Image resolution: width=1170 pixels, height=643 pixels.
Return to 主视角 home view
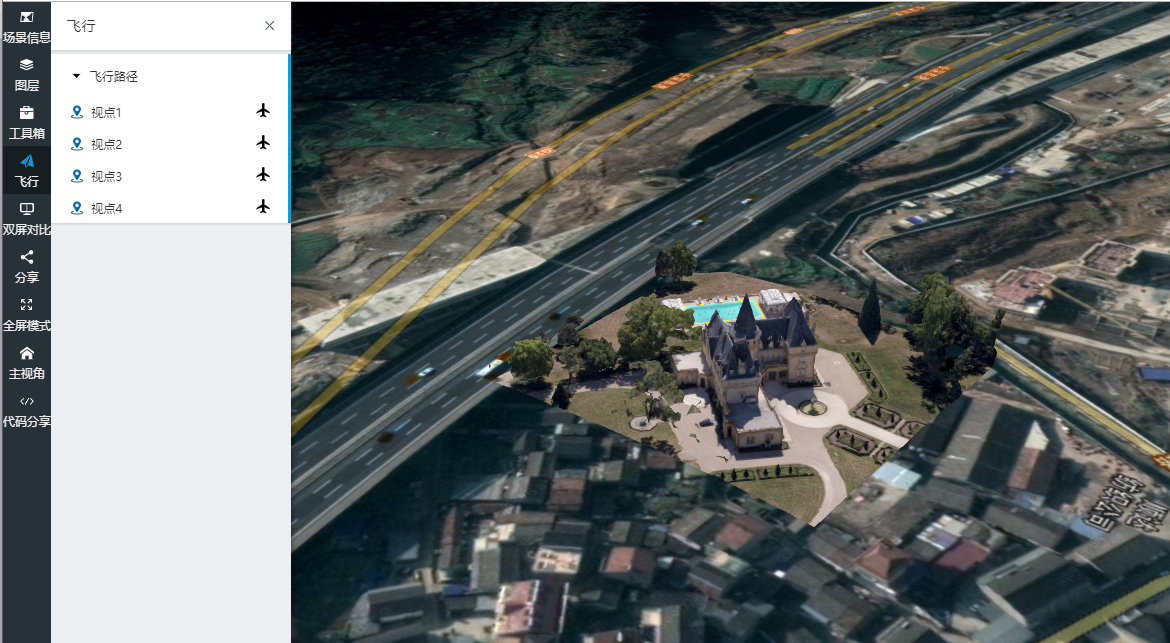click(x=26, y=362)
